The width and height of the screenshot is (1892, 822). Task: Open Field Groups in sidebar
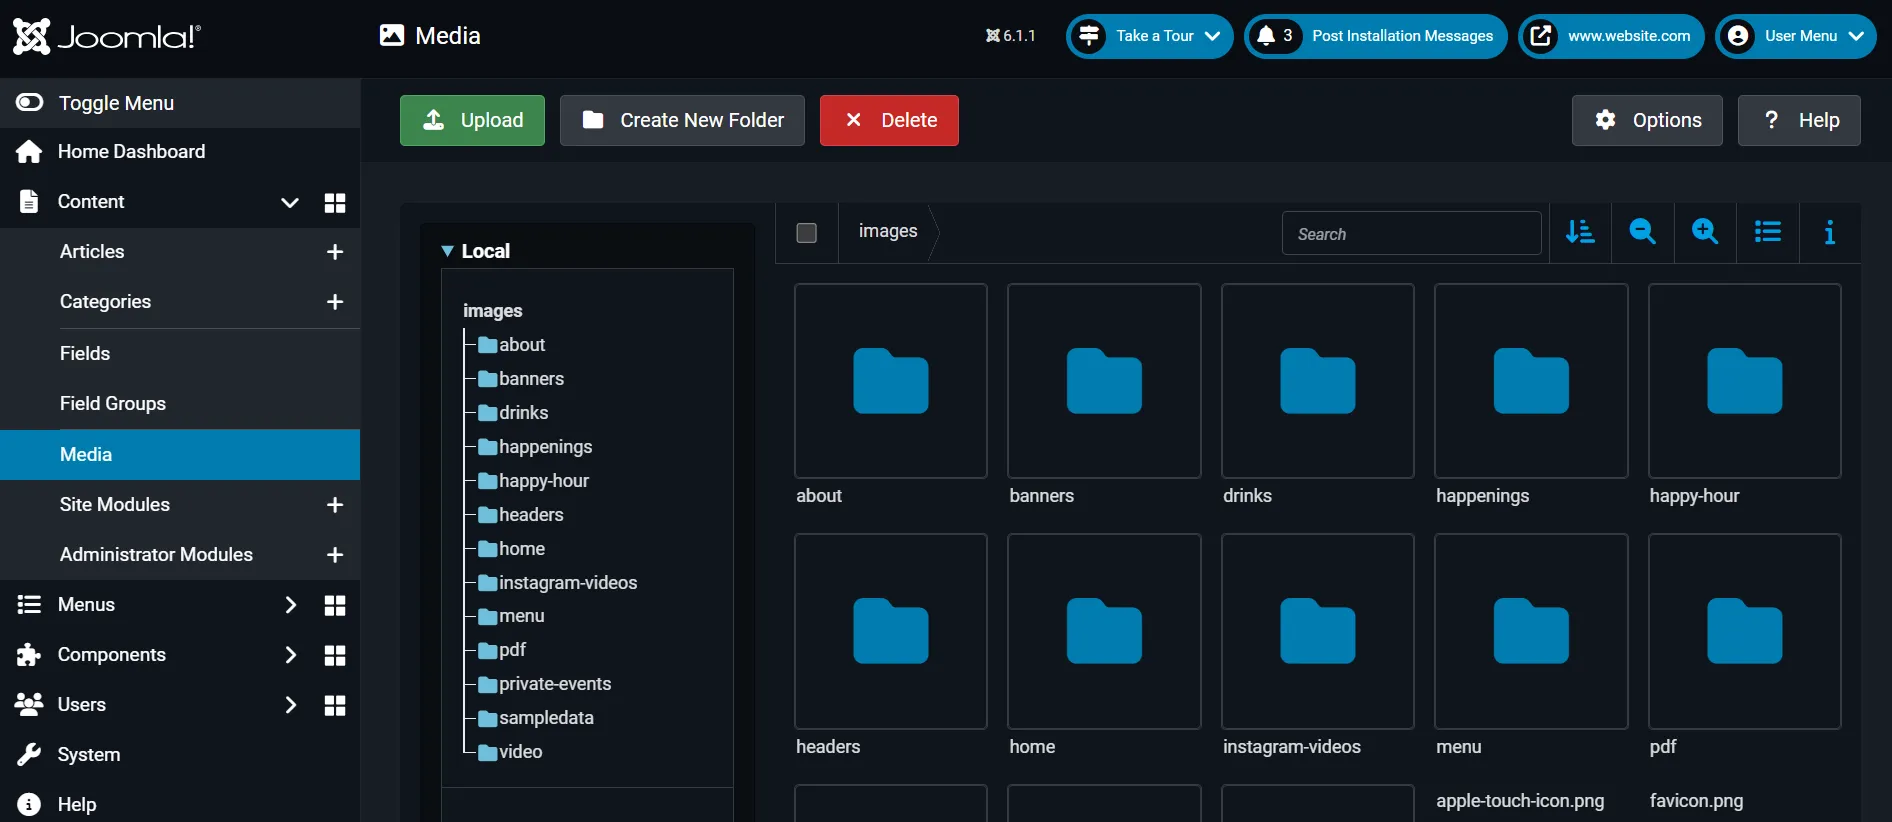coord(113,404)
